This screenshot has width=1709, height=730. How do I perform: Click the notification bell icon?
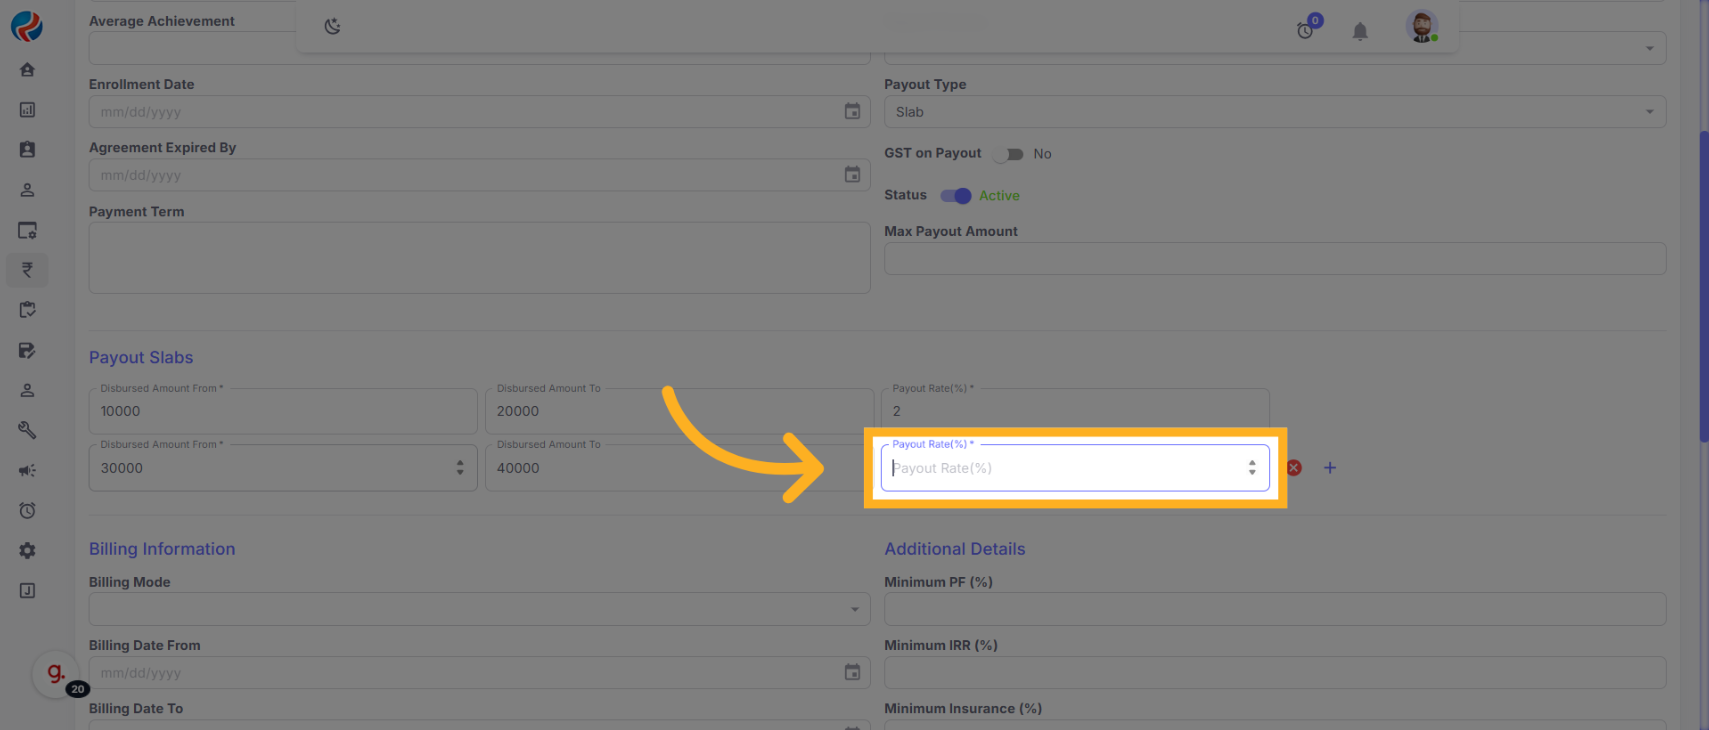(x=1360, y=32)
